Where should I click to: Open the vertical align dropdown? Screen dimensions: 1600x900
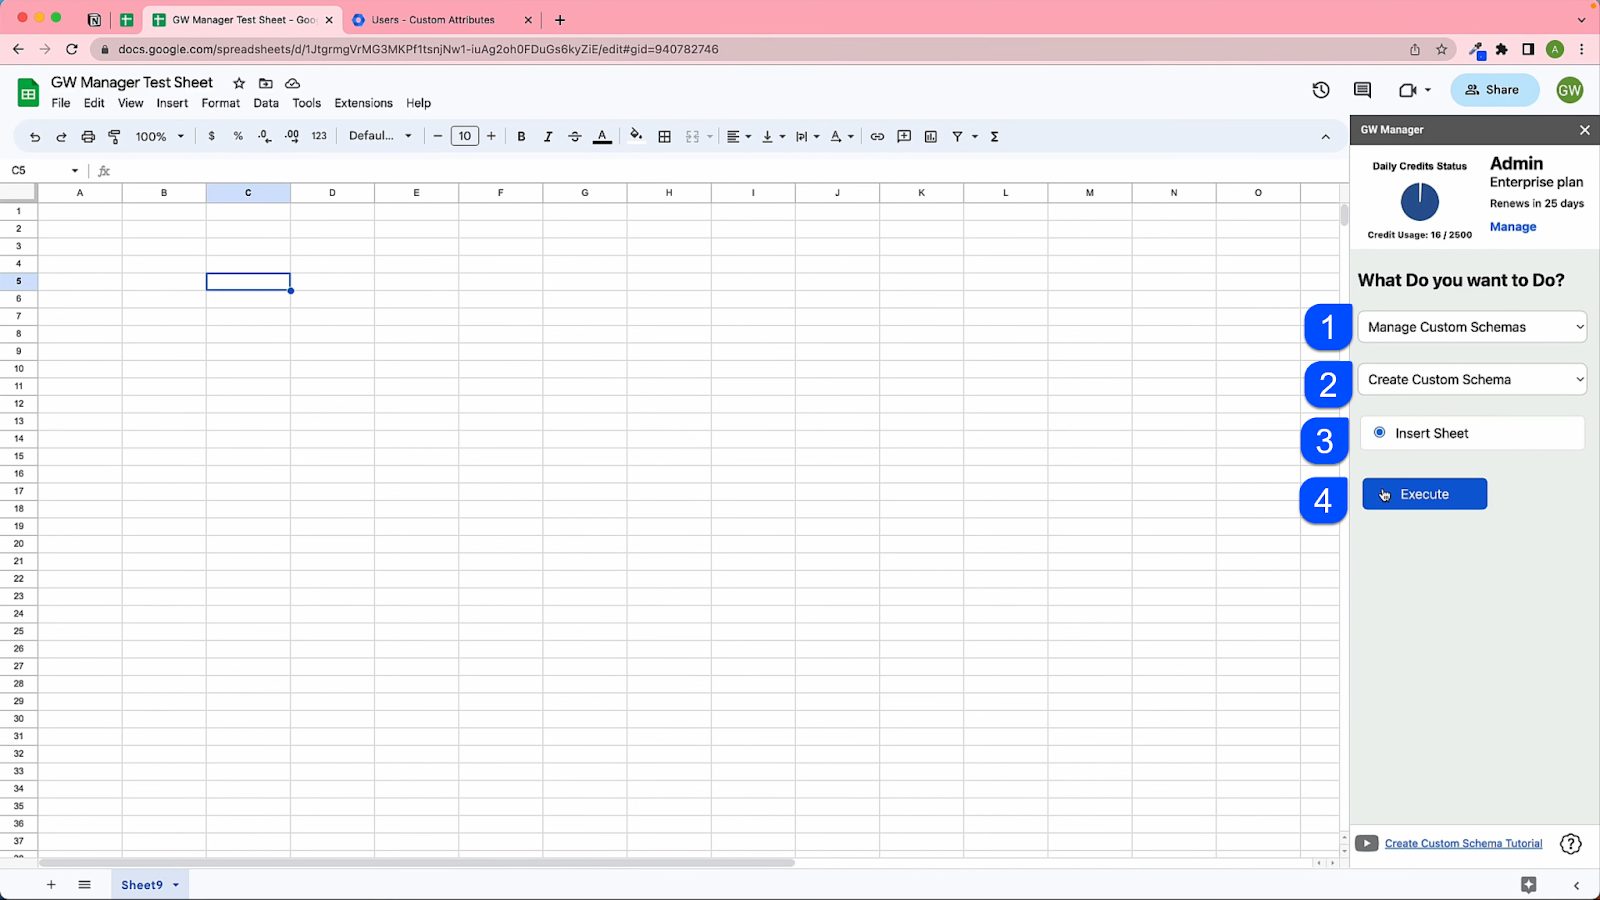point(773,136)
